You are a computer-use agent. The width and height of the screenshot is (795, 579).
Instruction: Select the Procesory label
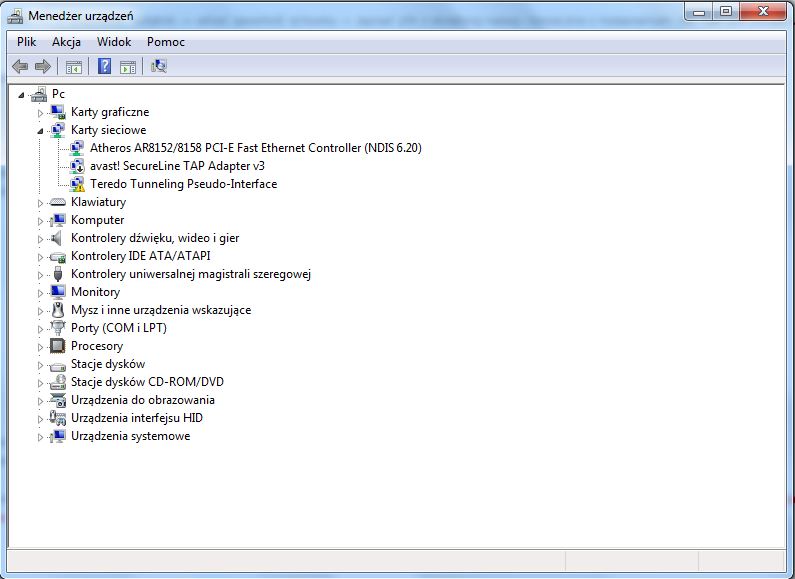tap(97, 346)
